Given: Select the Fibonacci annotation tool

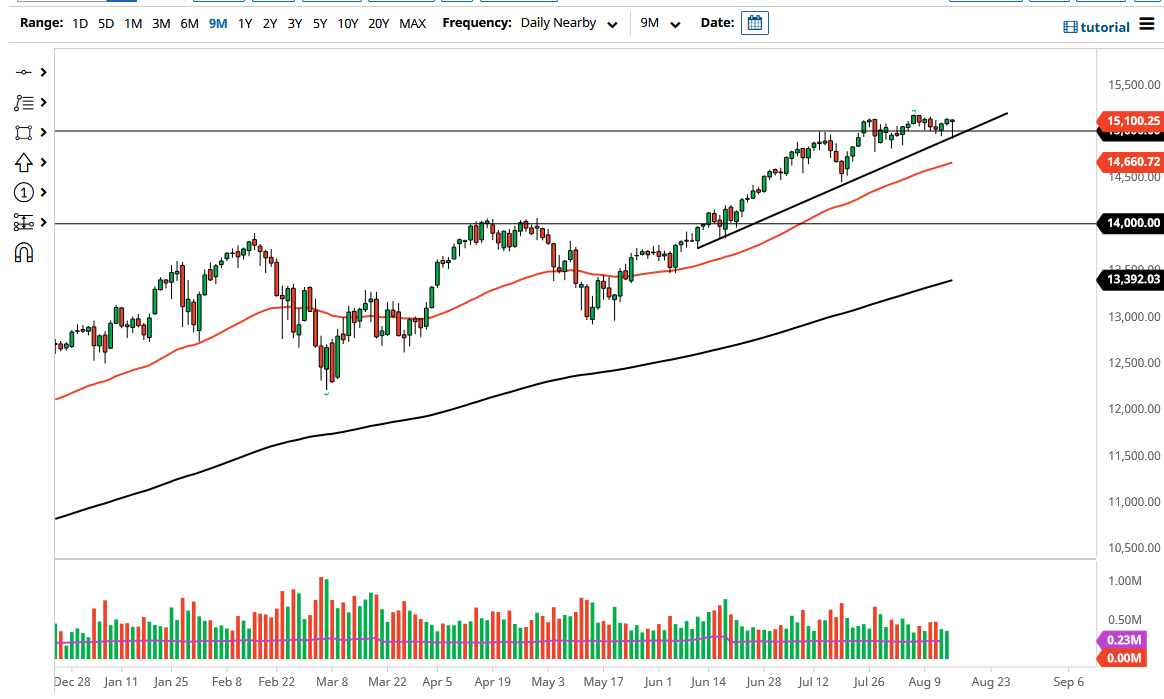Looking at the screenshot, I should [x=23, y=102].
